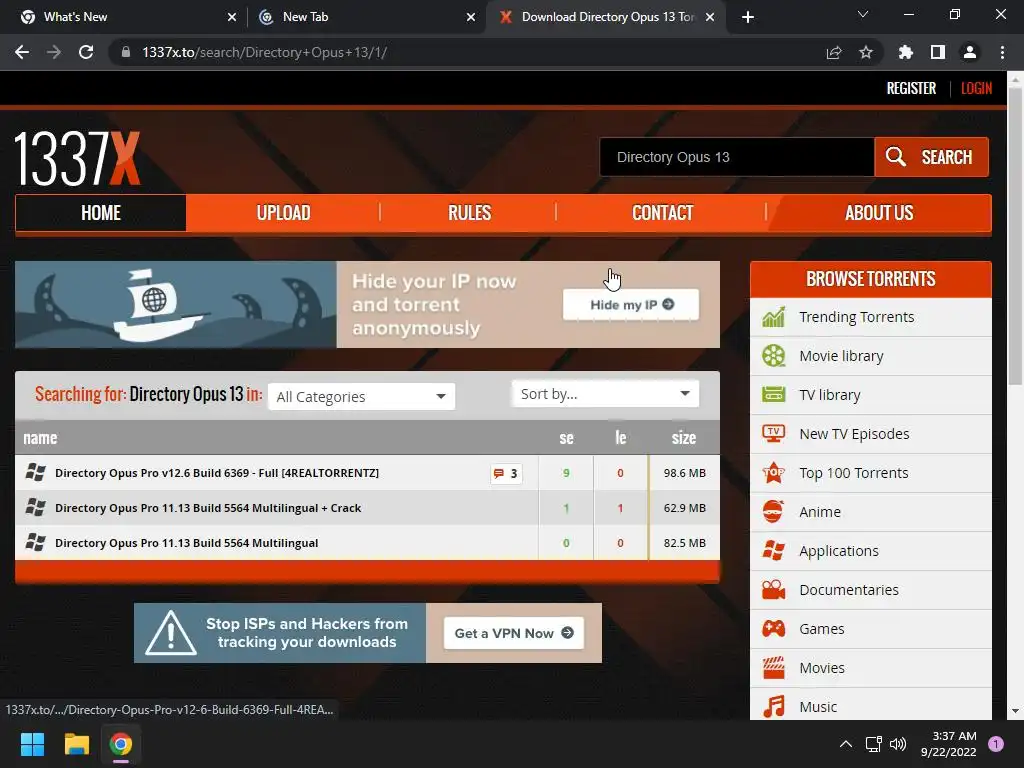
Task: Click the browser address bar URL
Action: tap(264, 52)
